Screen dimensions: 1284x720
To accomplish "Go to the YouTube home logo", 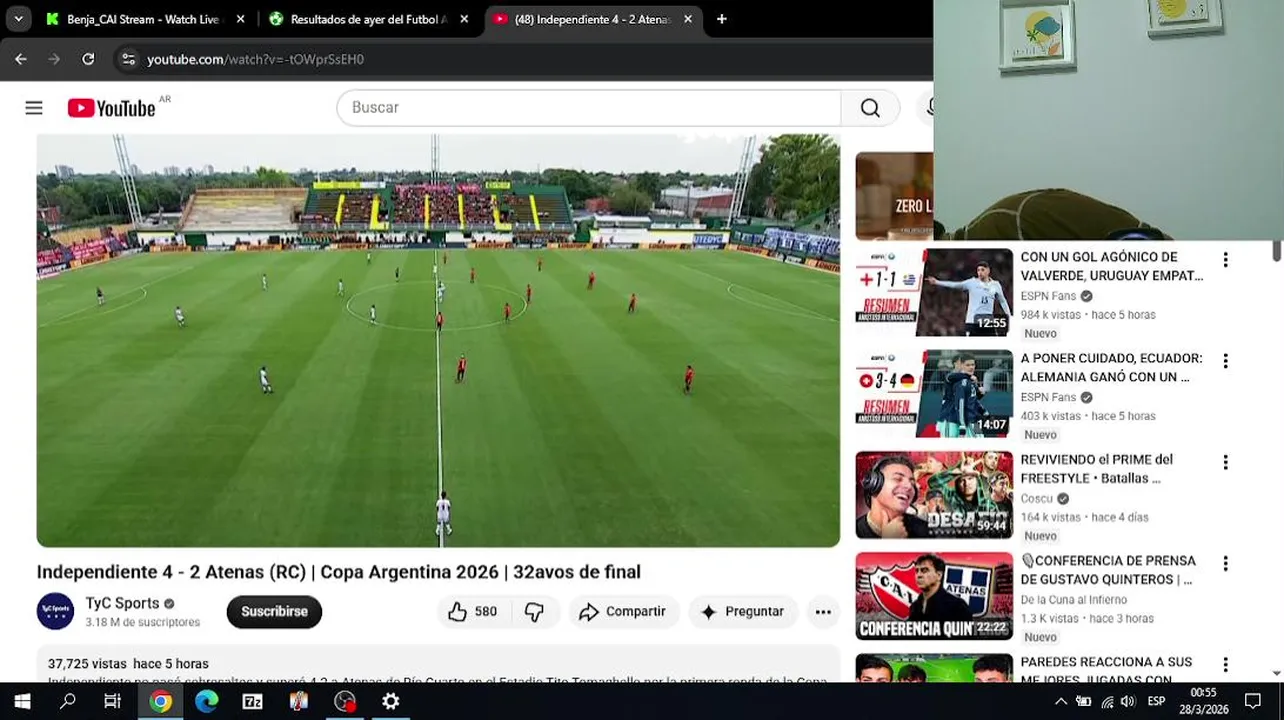I will (111, 108).
